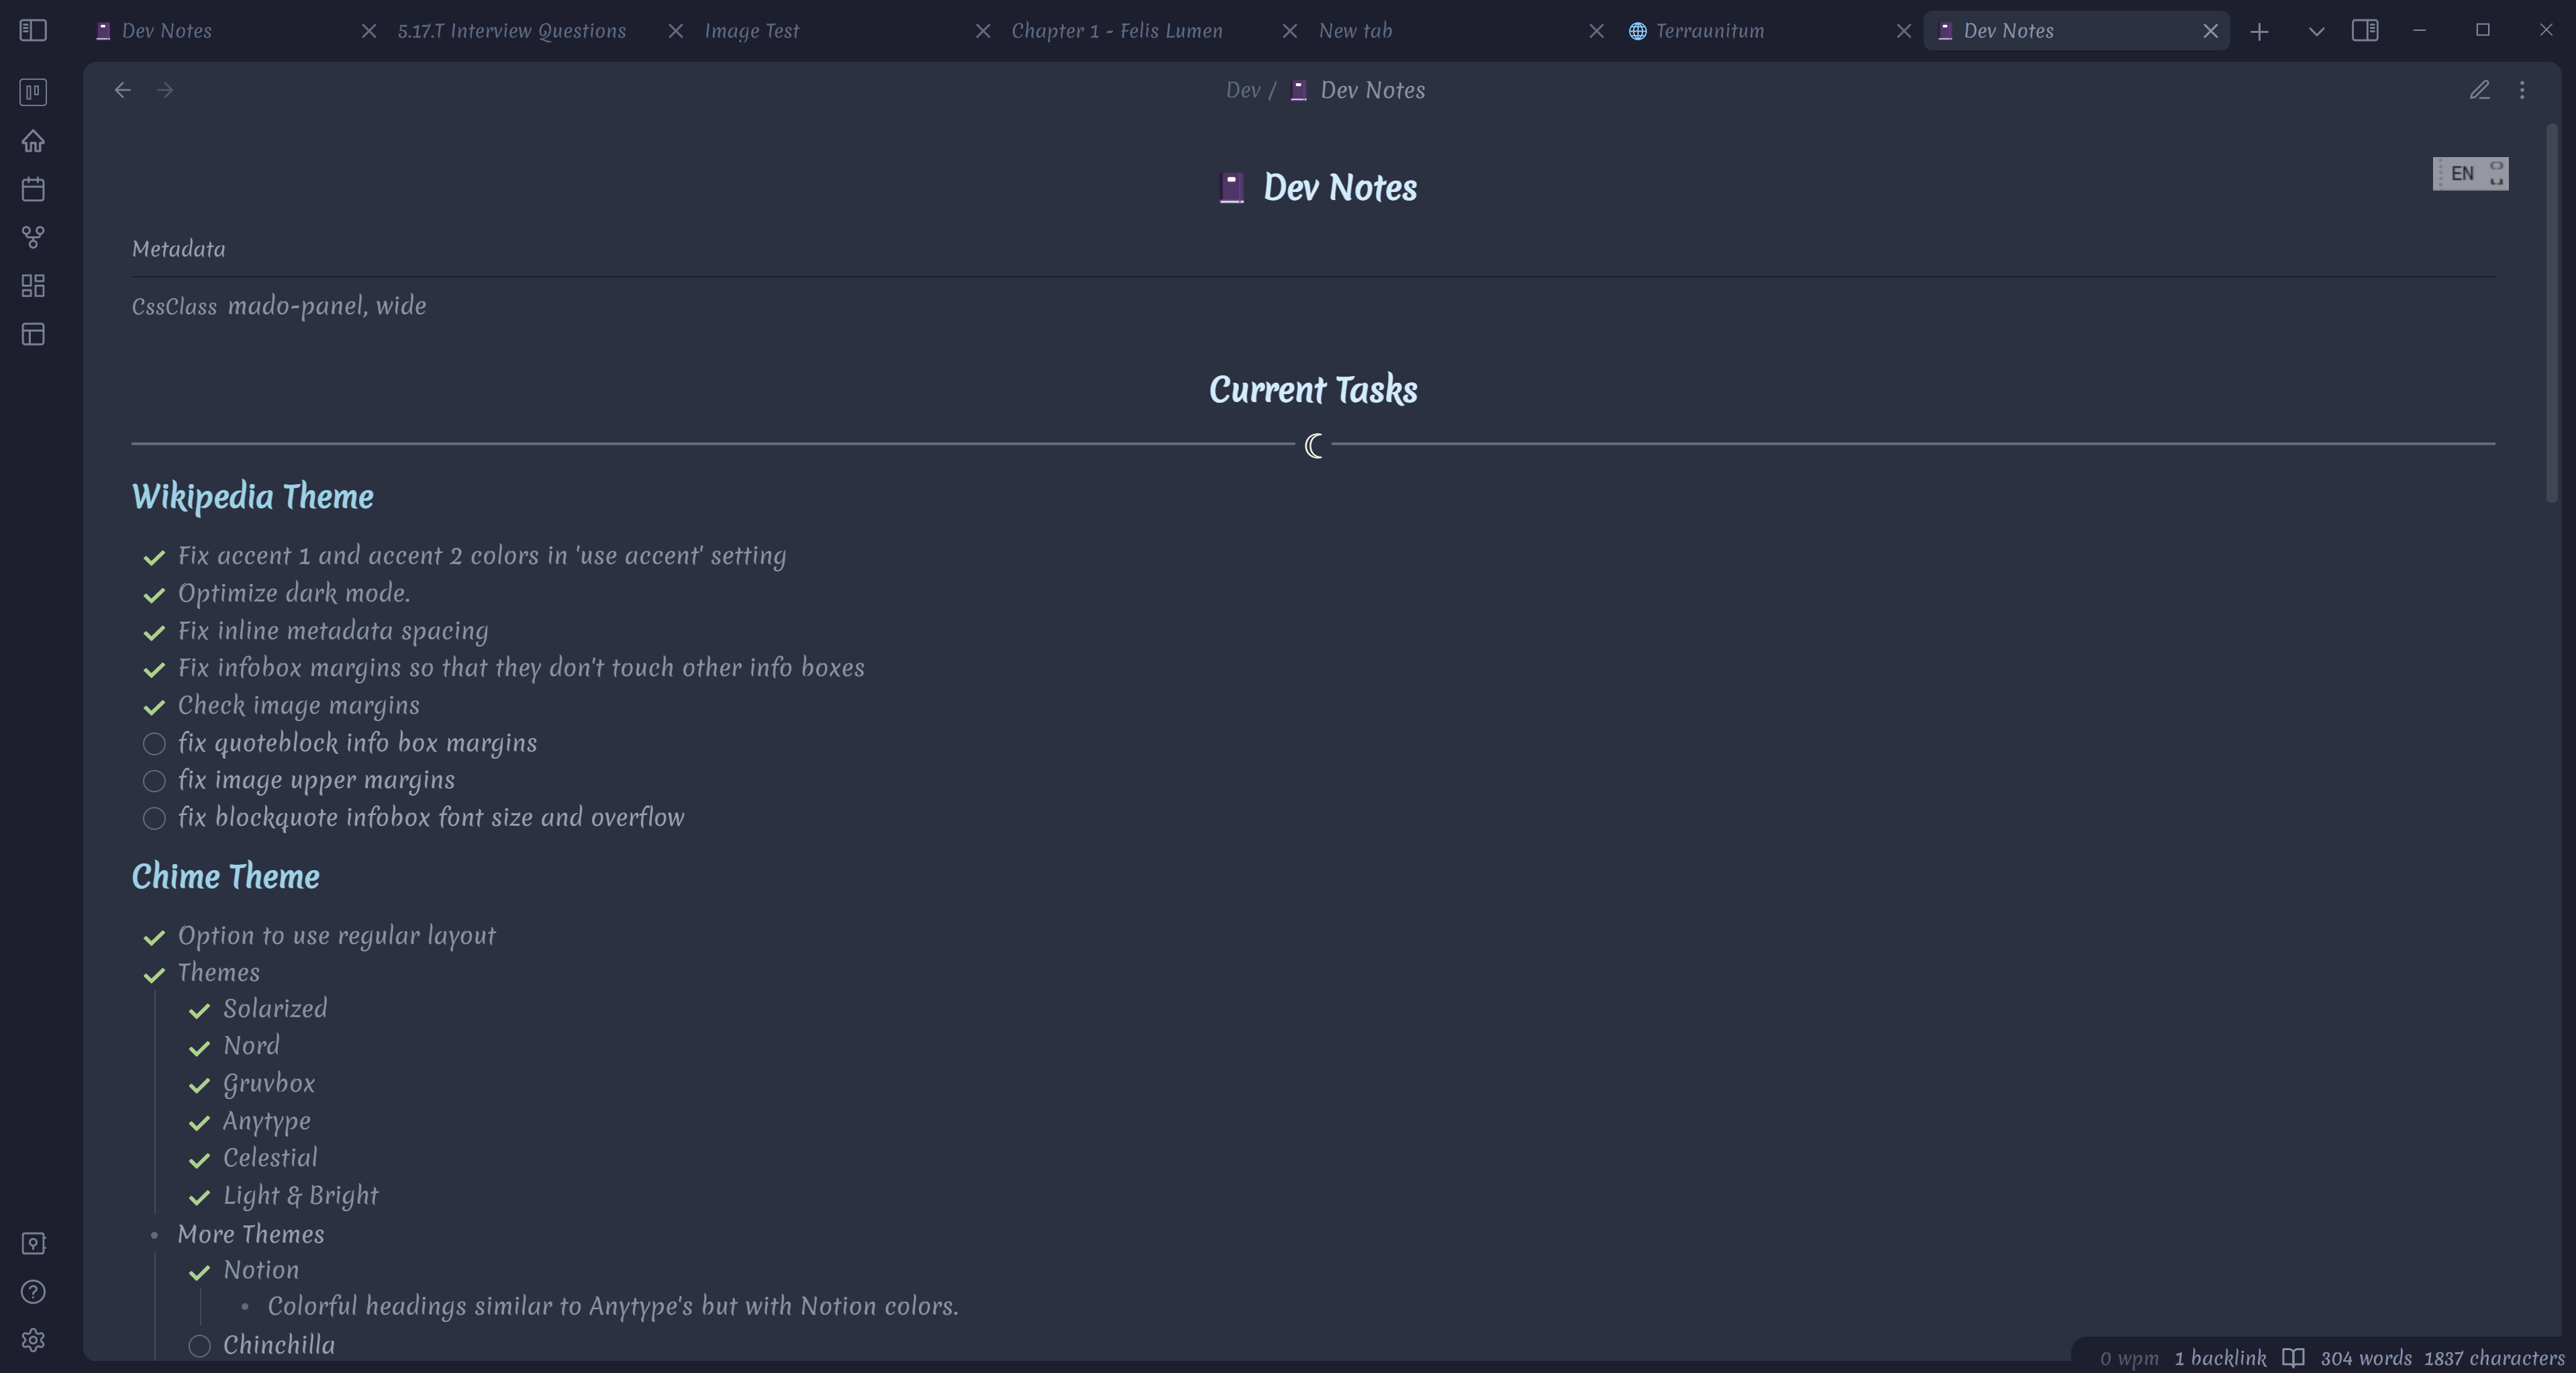
Task: Click '1 backlink' in the status bar
Action: pos(2220,1358)
